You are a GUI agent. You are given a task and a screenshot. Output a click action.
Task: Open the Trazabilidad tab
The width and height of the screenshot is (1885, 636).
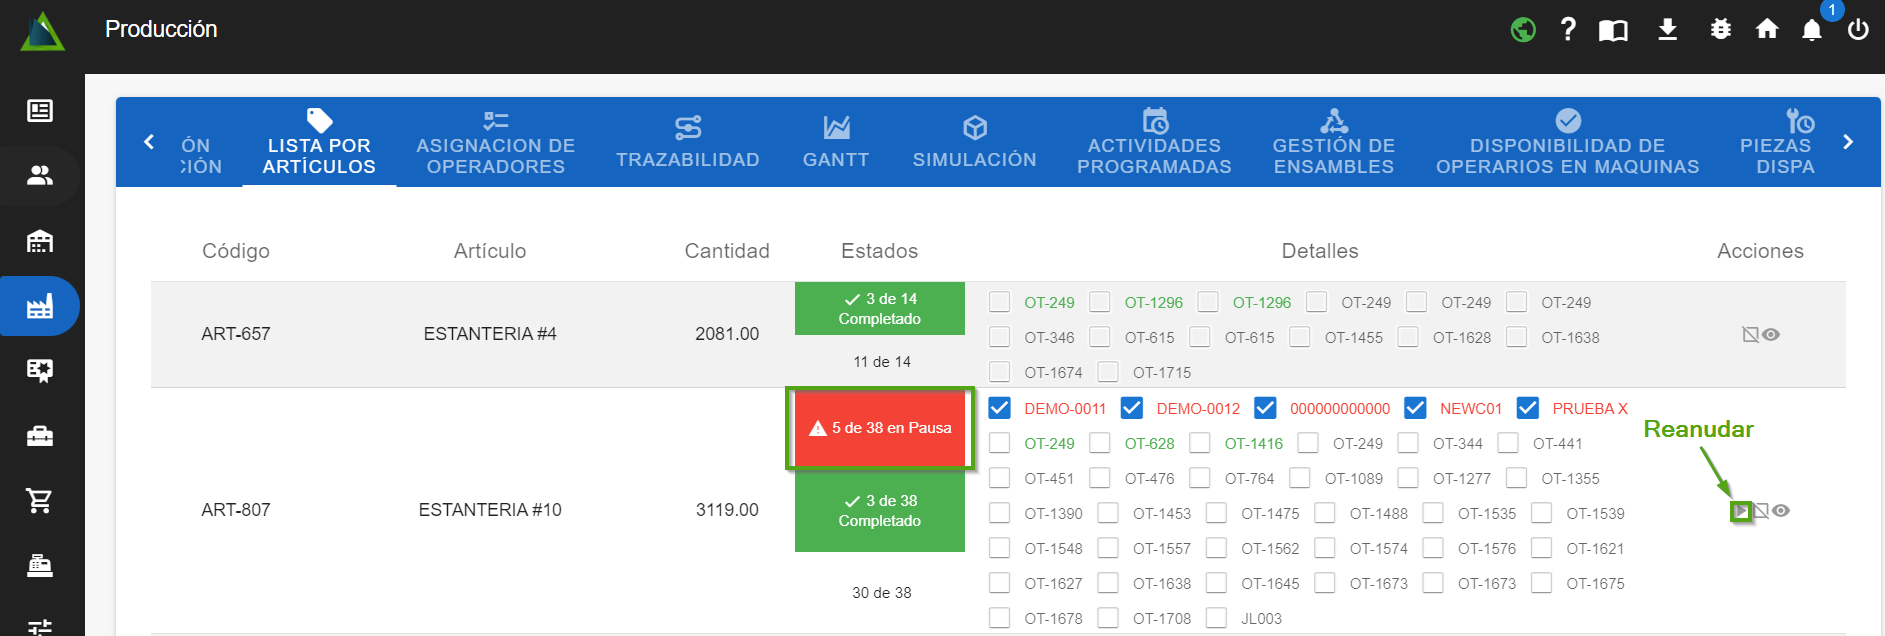(687, 142)
